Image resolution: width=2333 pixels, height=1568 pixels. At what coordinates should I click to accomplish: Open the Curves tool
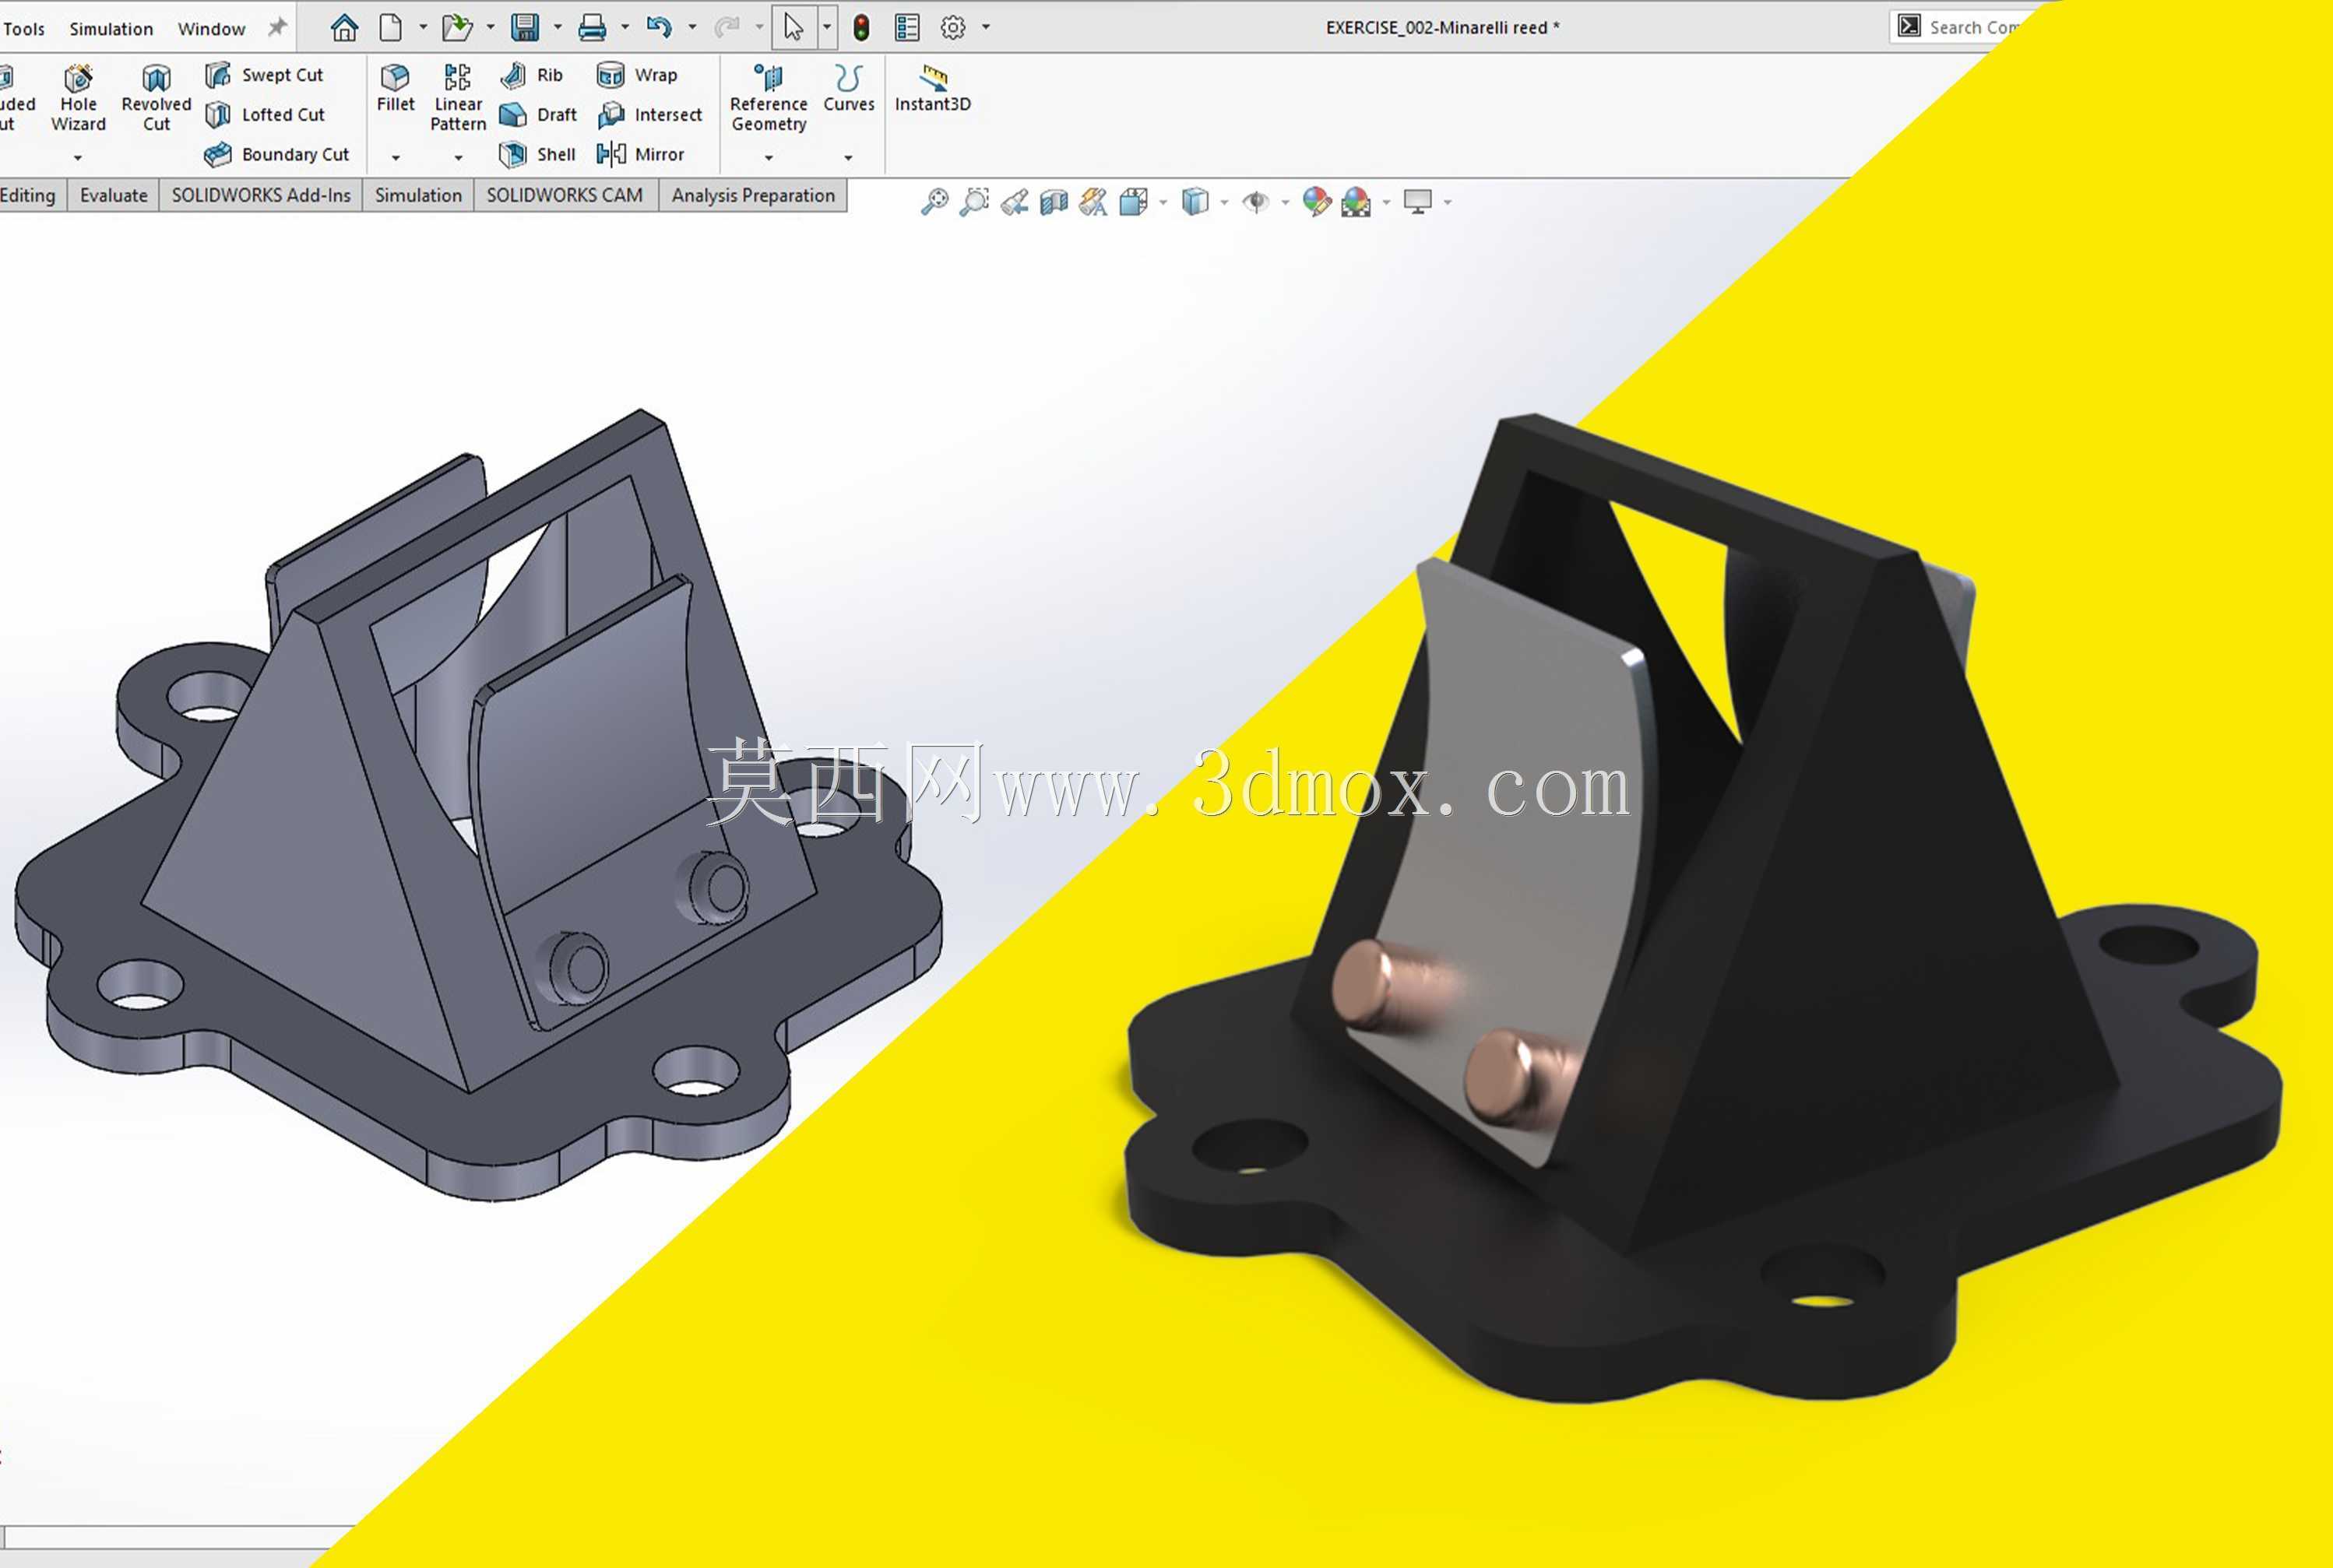[x=849, y=88]
